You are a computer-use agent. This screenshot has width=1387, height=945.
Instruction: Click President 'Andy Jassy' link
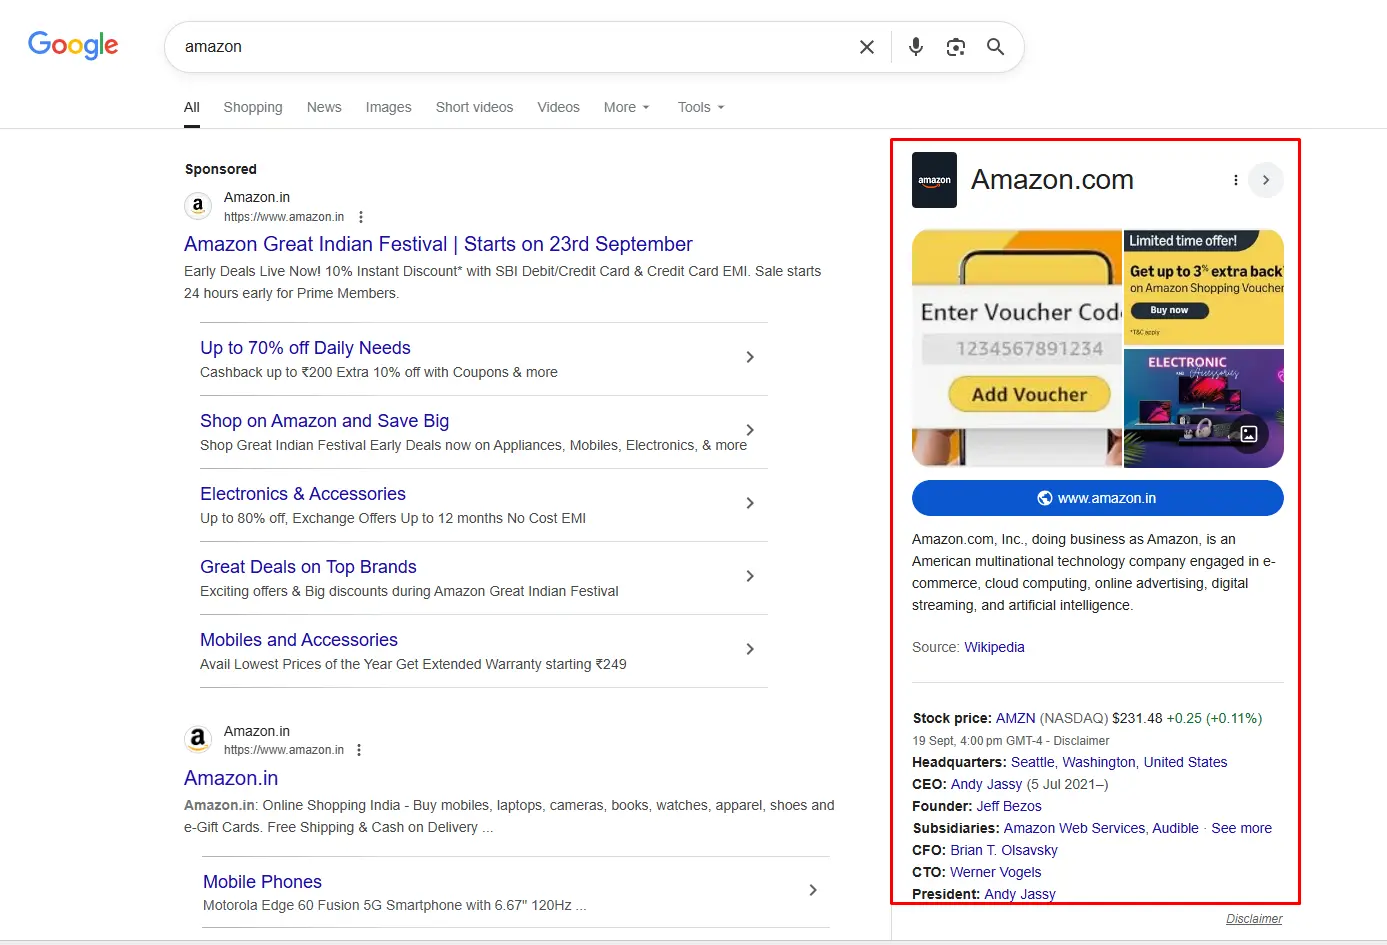point(1020,894)
